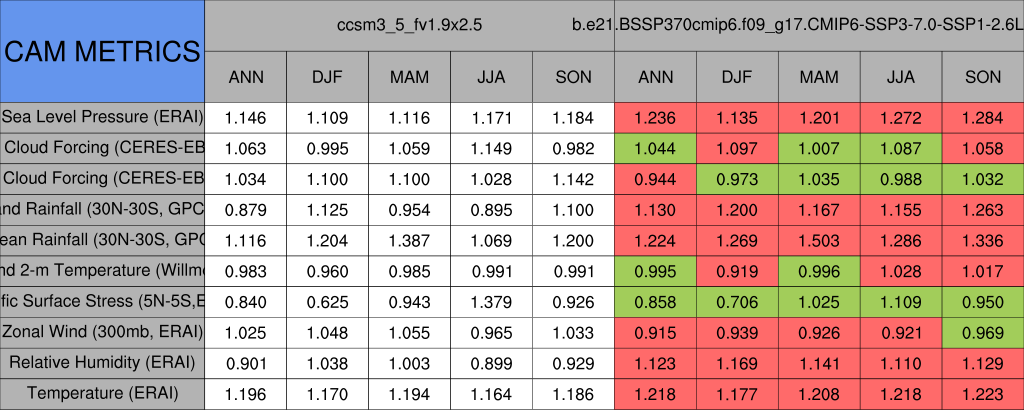Open the Relative Humidity (ERAI) row label
The image size is (1024, 410).
(102, 362)
